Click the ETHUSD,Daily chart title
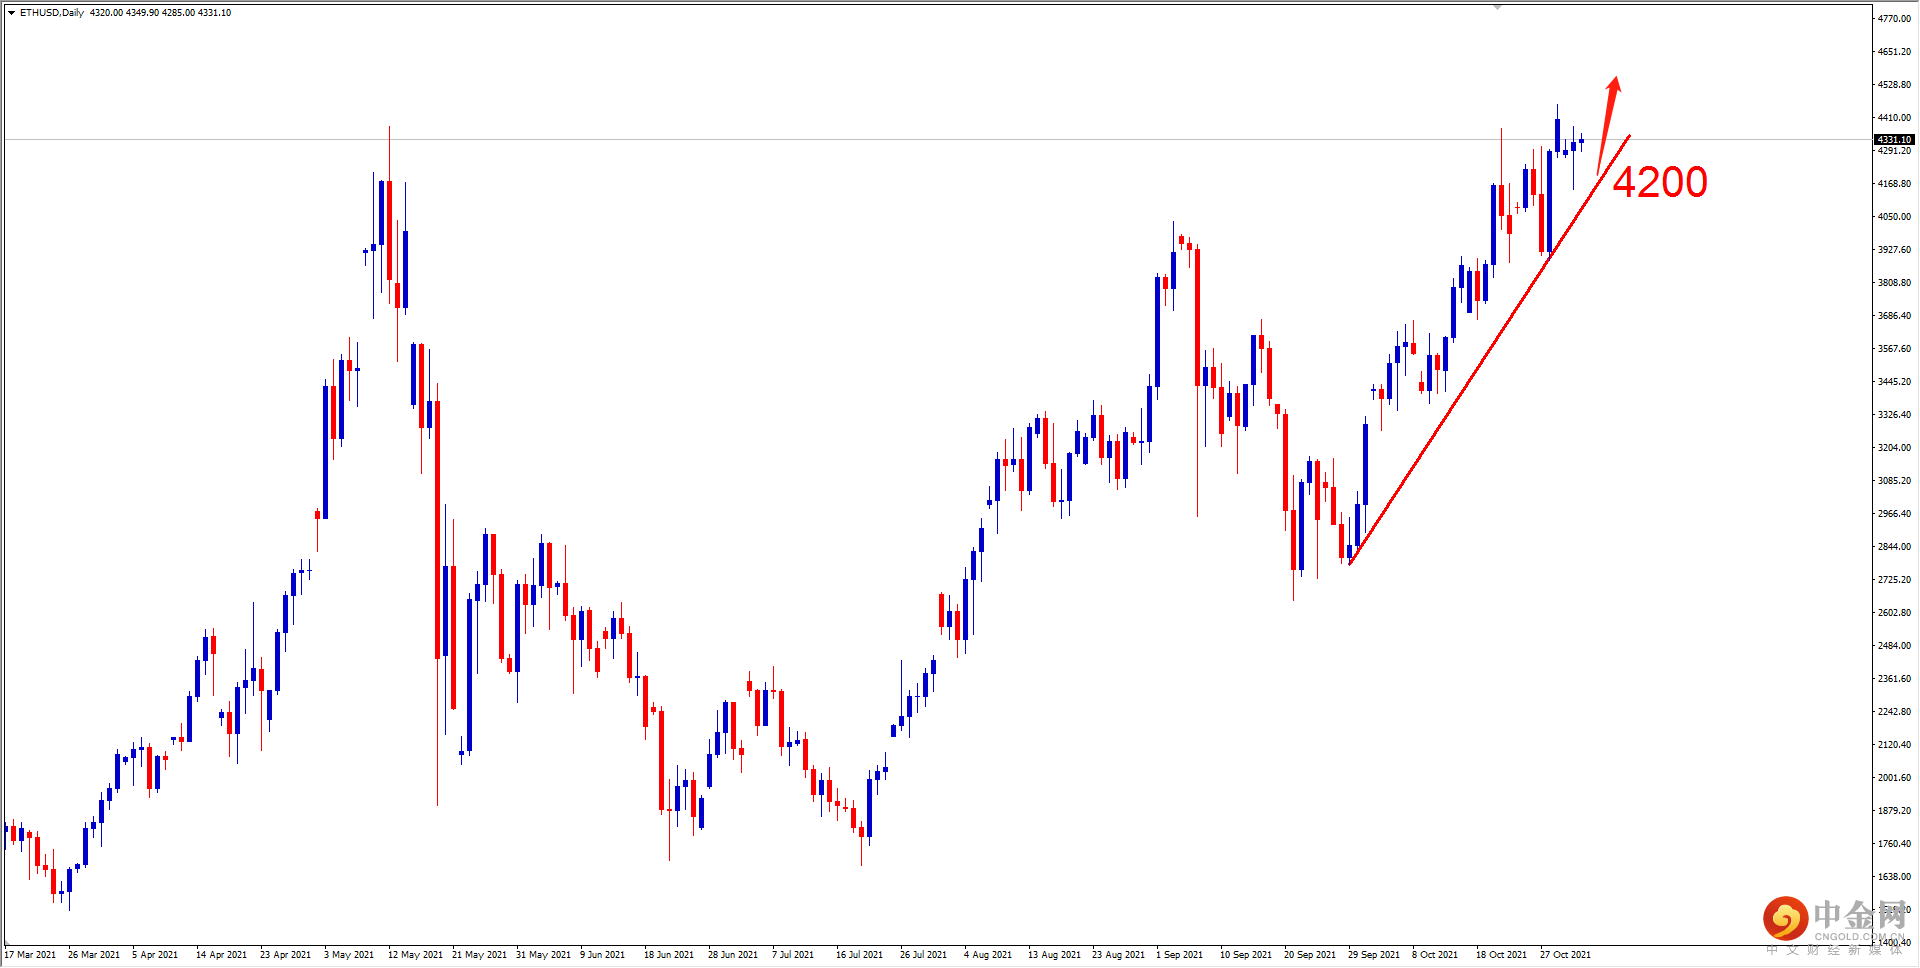This screenshot has width=1920, height=968. pos(52,13)
